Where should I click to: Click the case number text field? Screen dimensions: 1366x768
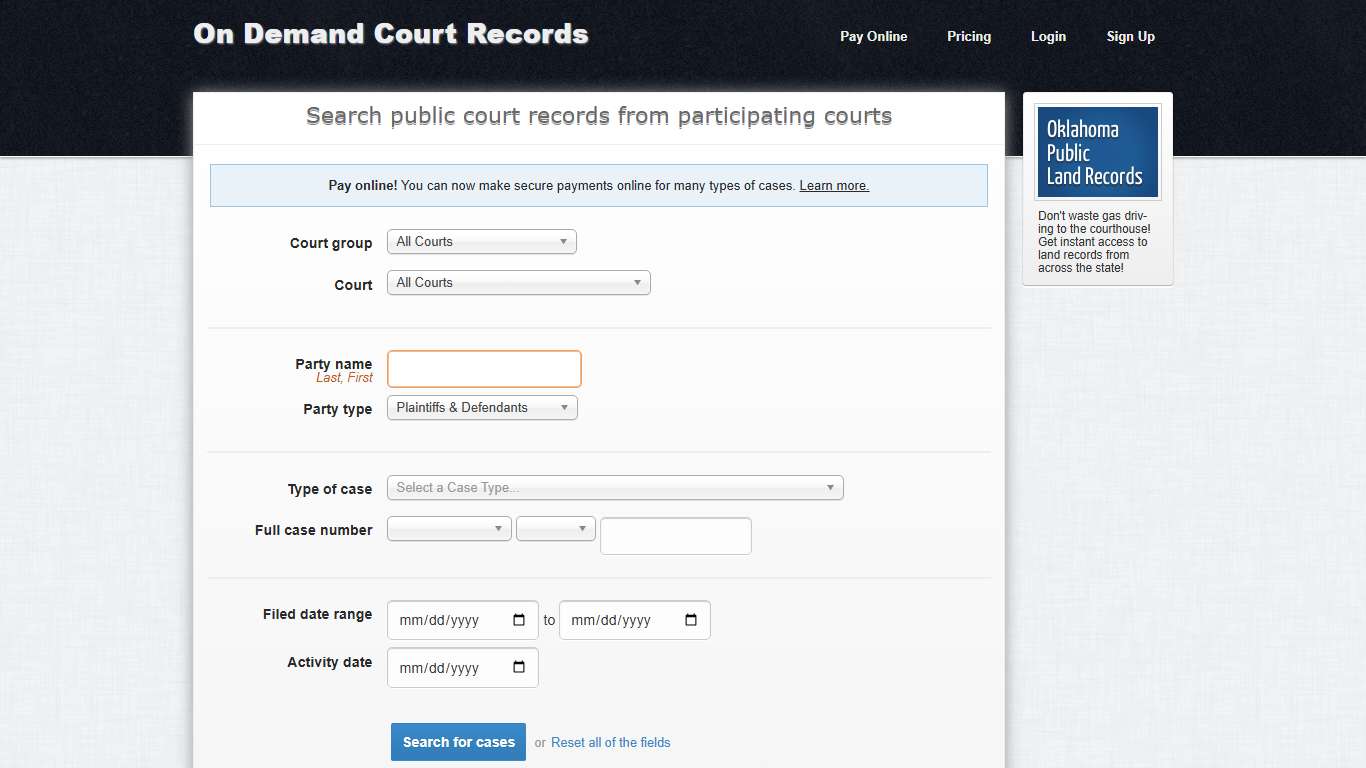pos(675,536)
